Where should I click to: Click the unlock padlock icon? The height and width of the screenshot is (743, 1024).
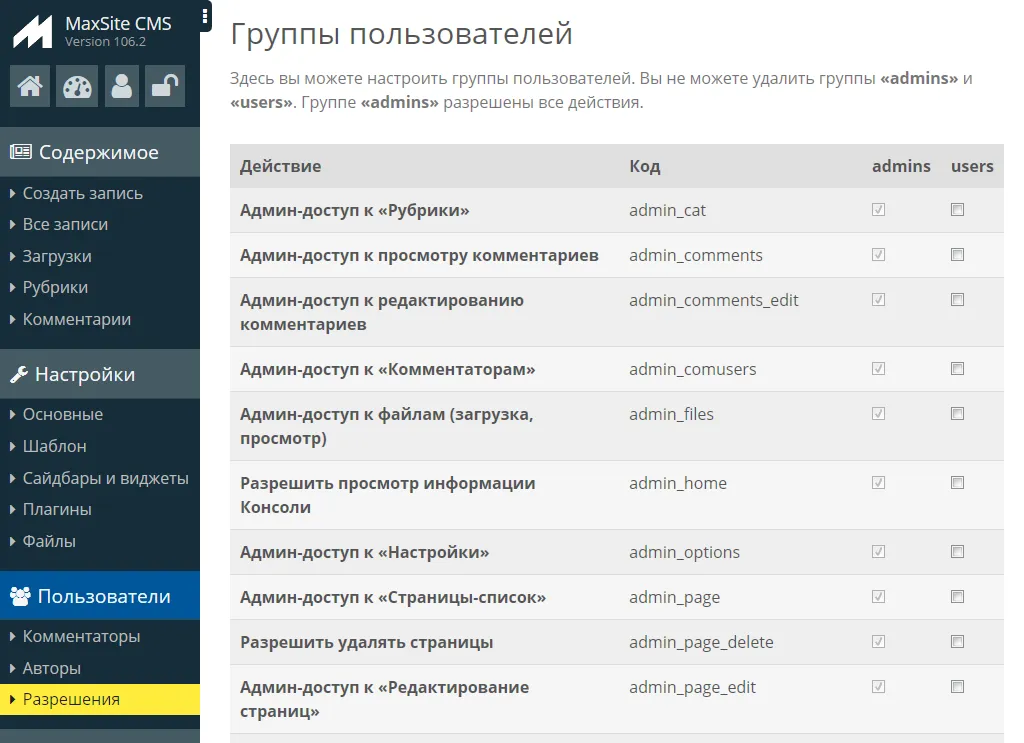pos(164,86)
